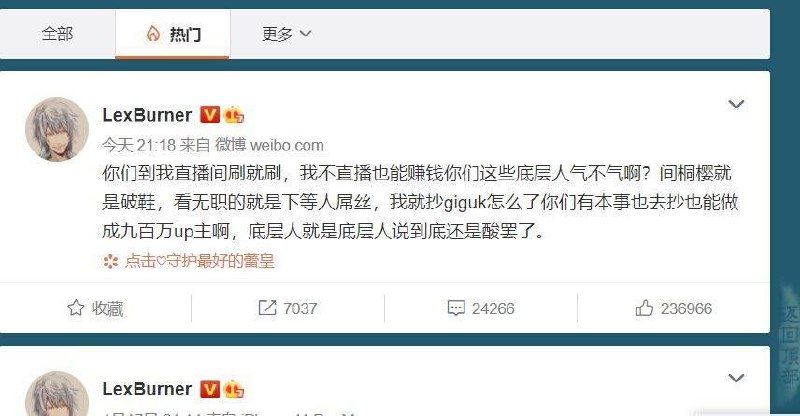This screenshot has width=800, height=416.
Task: Open the second post's chevron options menu
Action: (736, 378)
